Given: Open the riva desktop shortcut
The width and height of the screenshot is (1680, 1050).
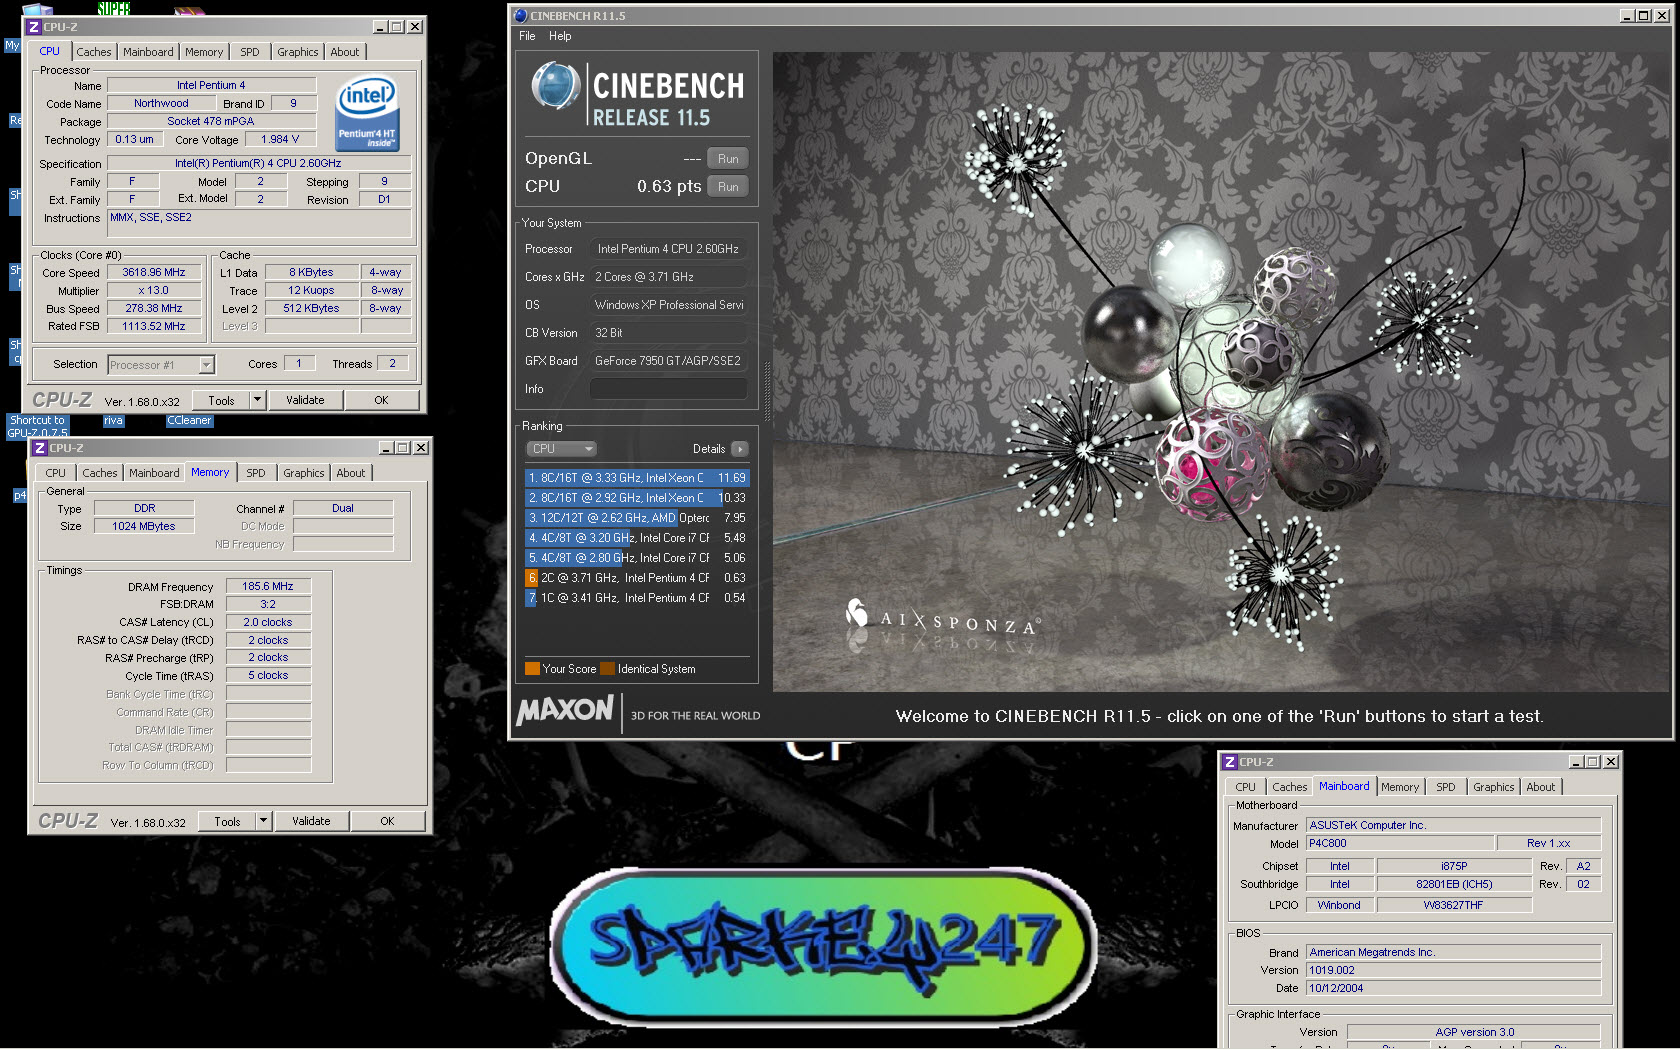Looking at the screenshot, I should click(x=113, y=420).
